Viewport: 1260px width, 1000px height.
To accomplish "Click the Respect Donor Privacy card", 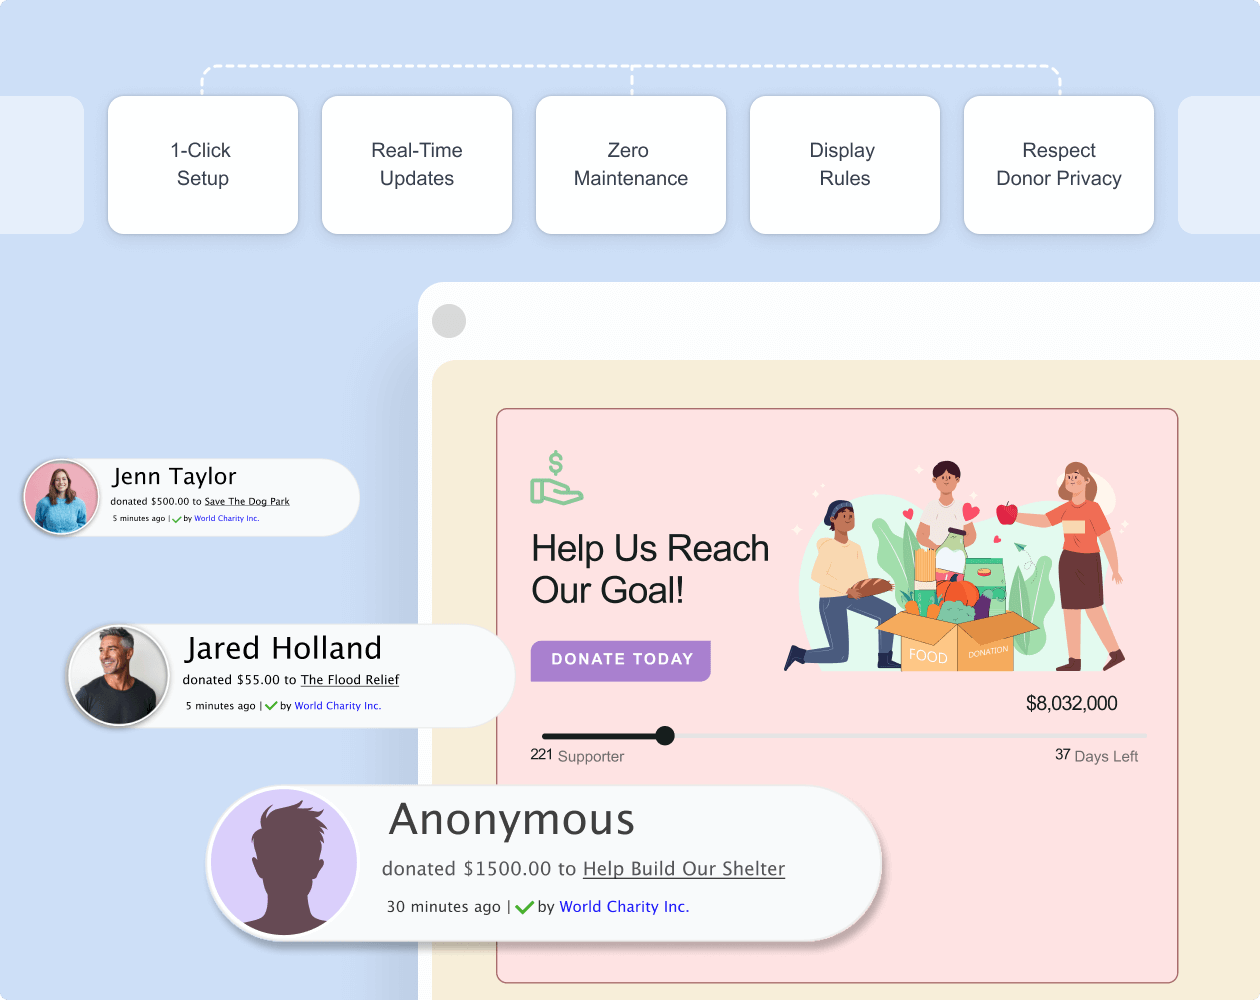I will click(1058, 164).
